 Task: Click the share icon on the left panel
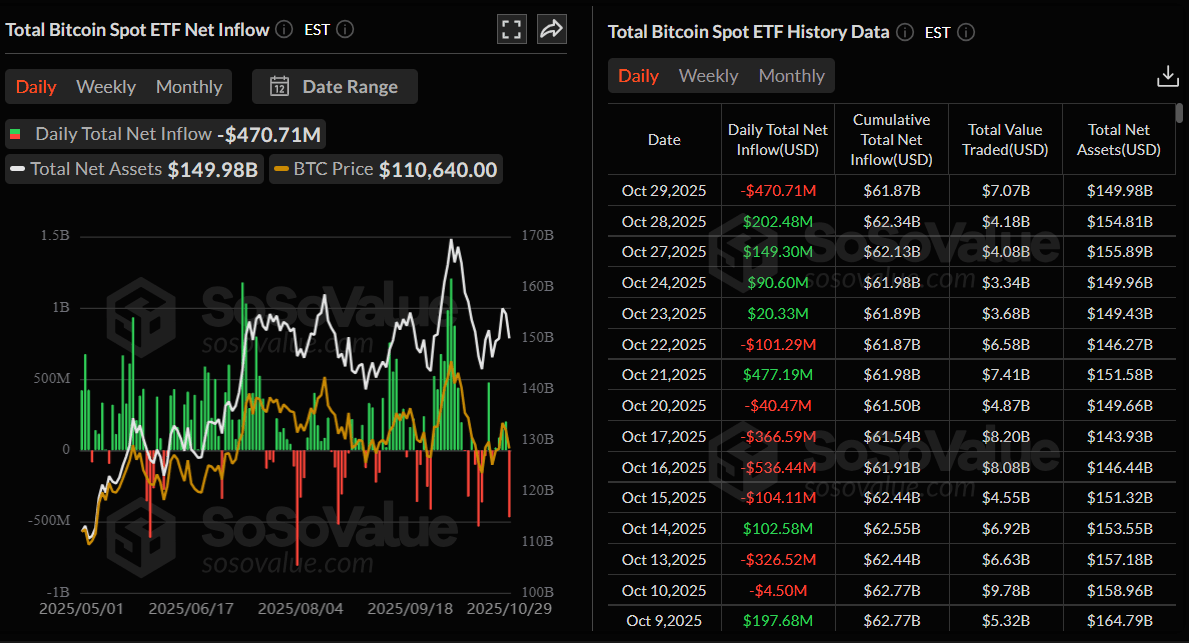pyautogui.click(x=551, y=29)
